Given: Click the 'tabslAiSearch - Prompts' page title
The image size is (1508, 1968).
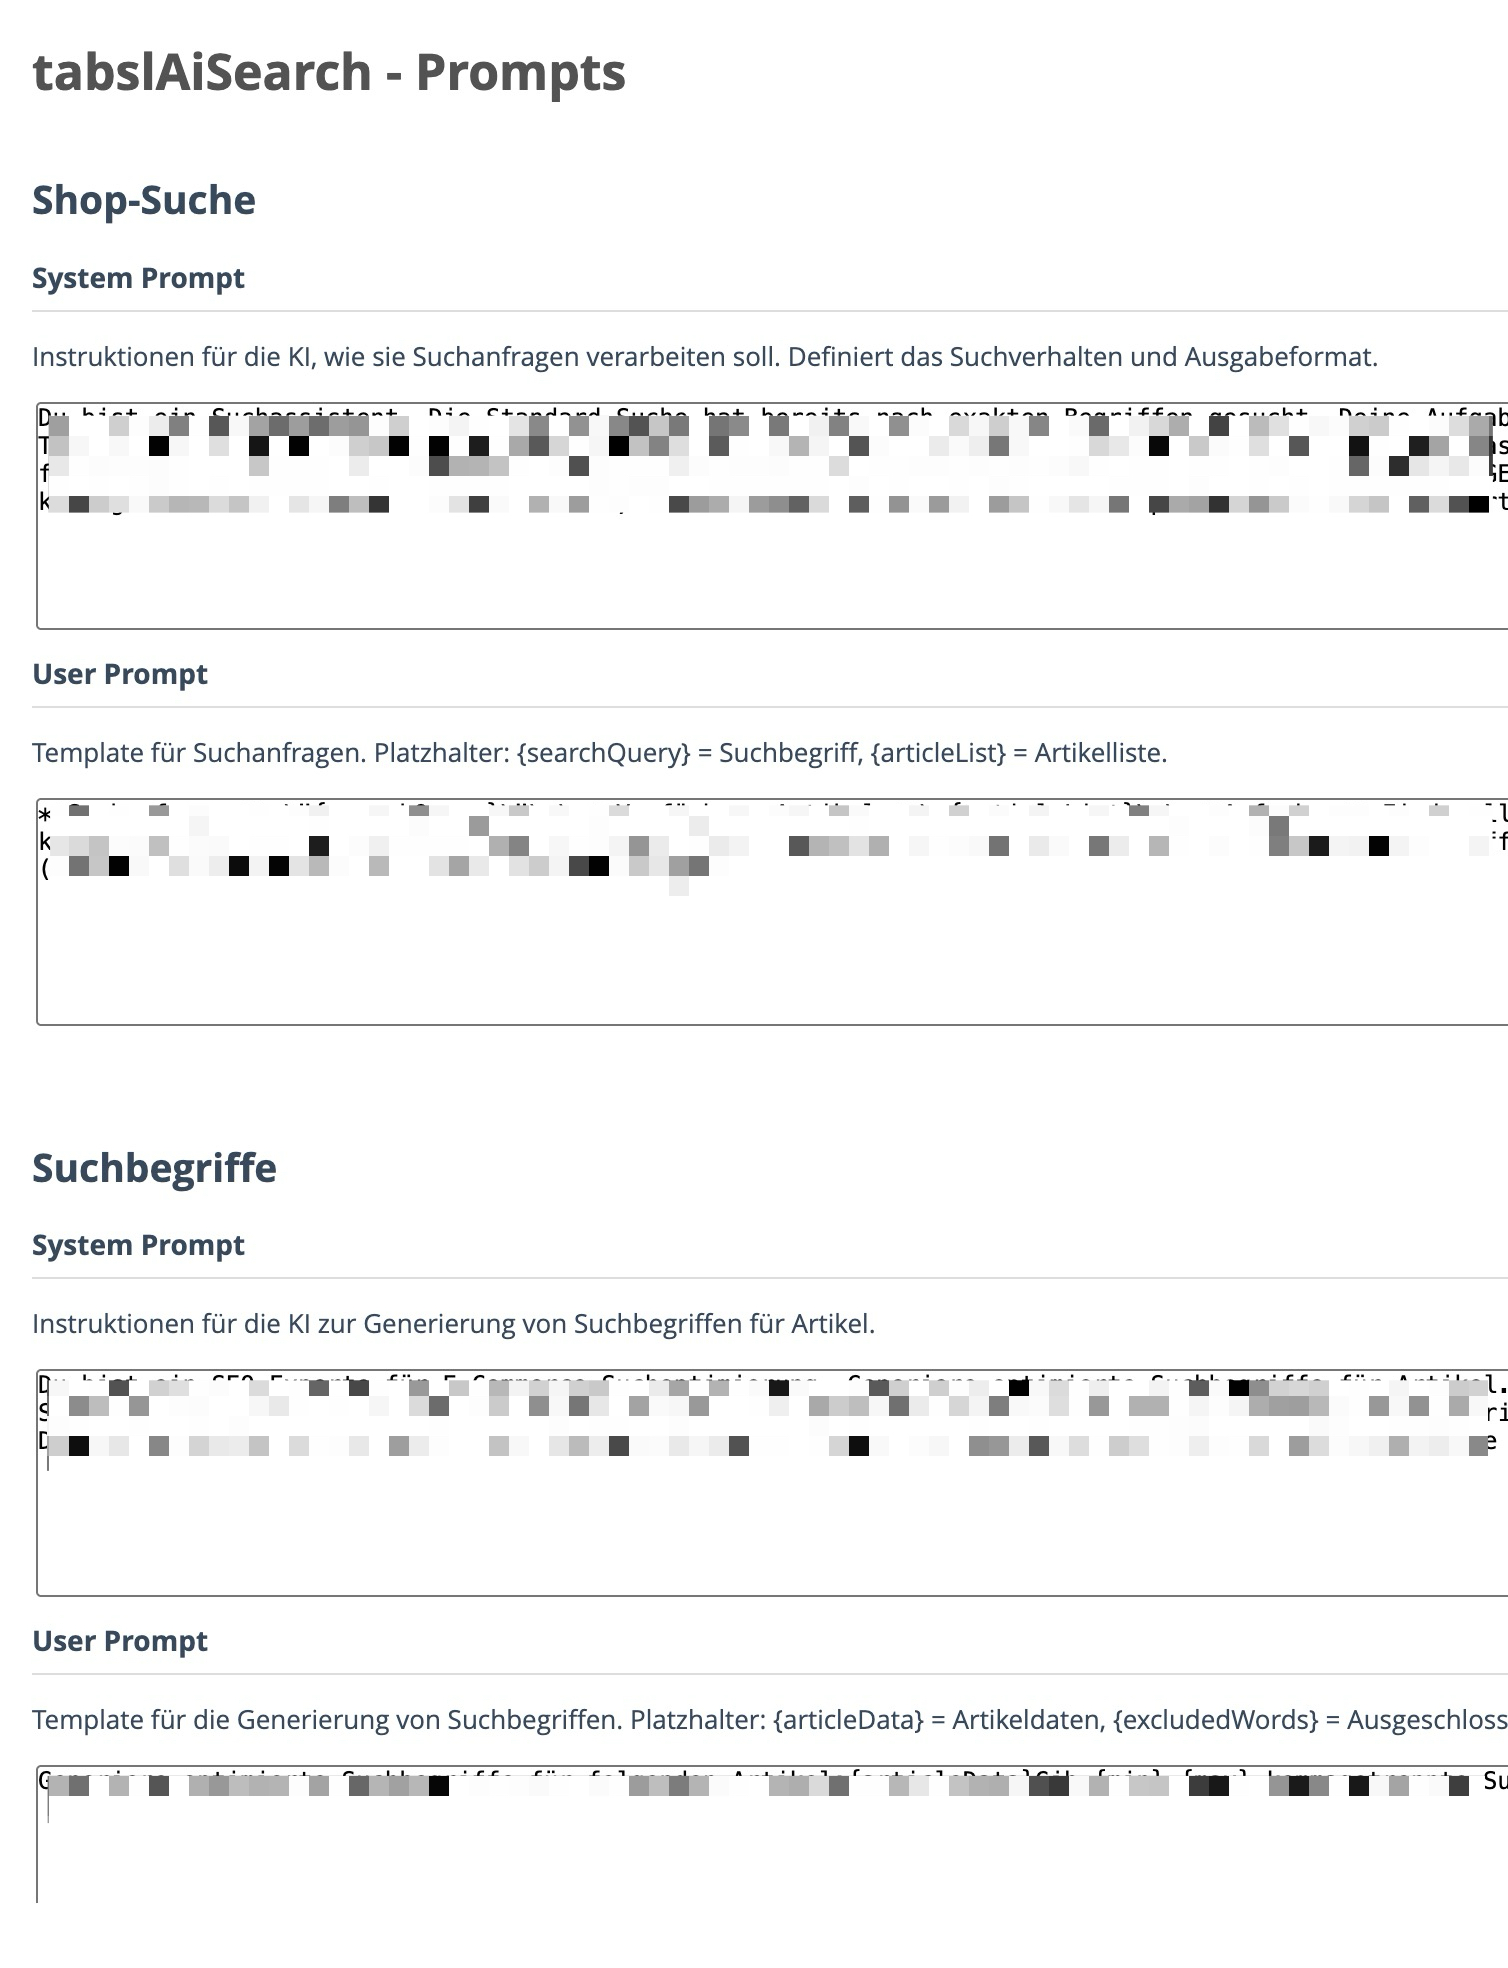Looking at the screenshot, I should click(x=329, y=72).
